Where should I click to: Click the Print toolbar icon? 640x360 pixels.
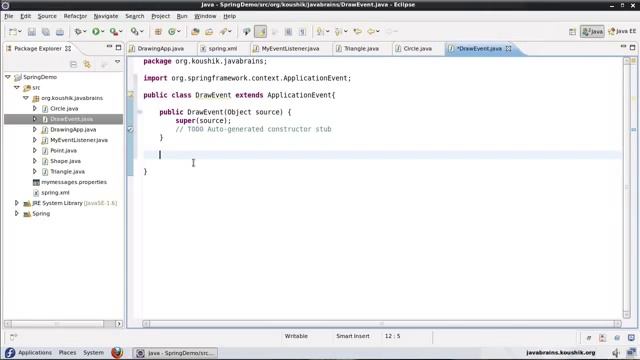pos(60,31)
